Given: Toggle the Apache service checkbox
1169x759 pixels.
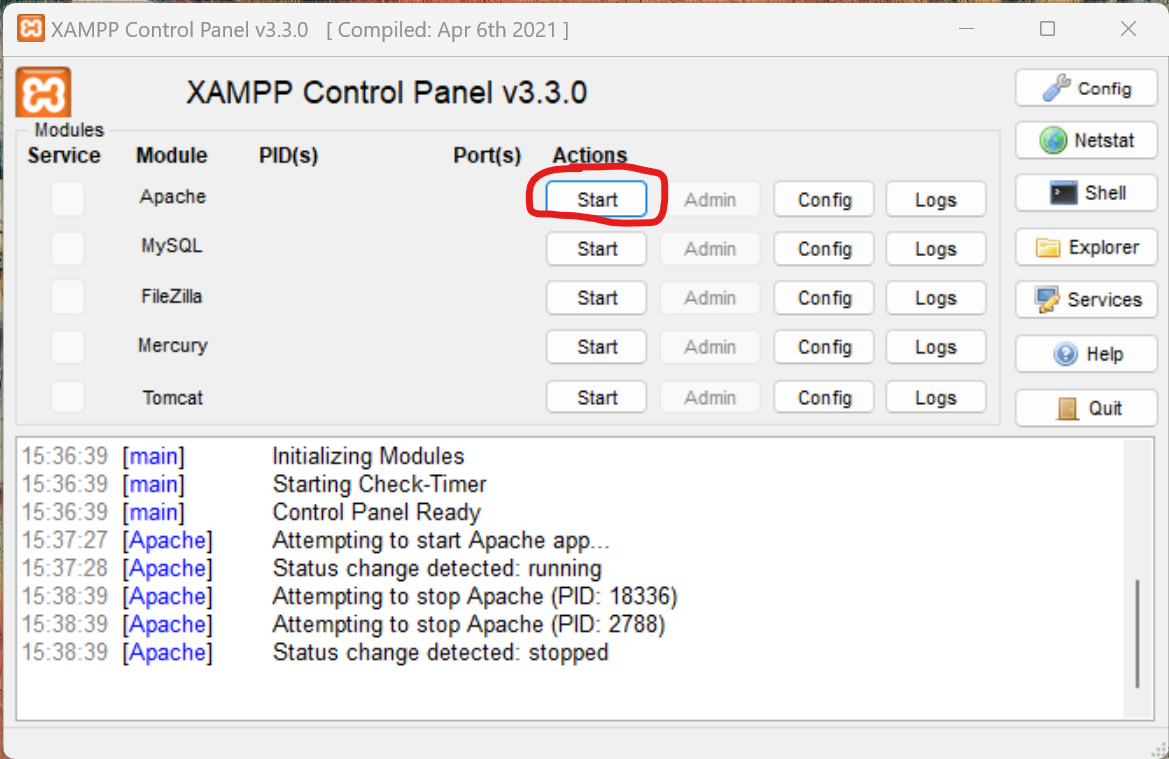Looking at the screenshot, I should click(x=68, y=198).
